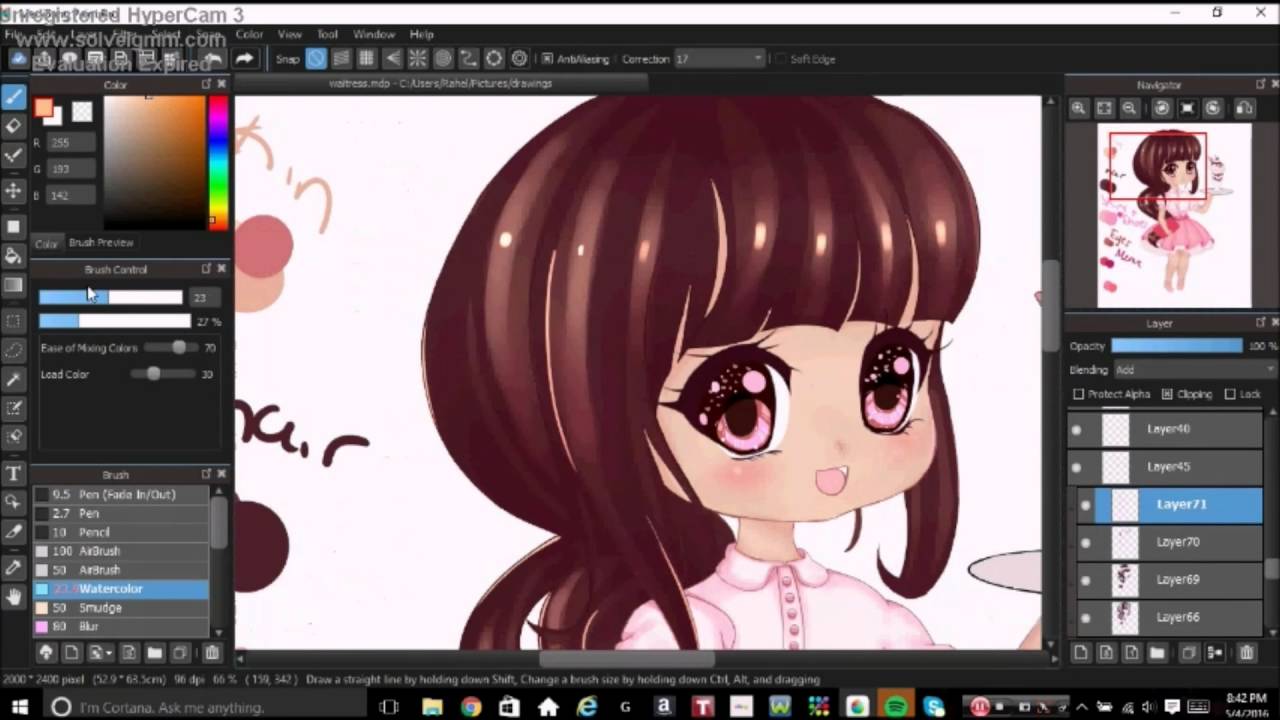Open the Window menu
1280x720 pixels.
point(374,34)
